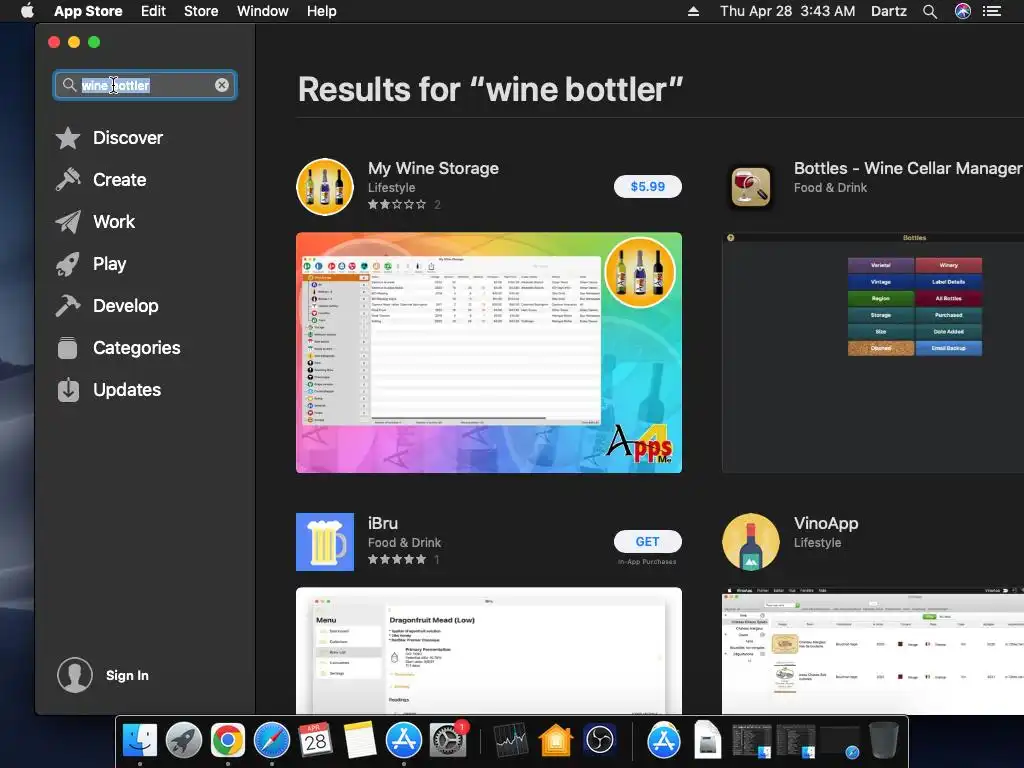This screenshot has width=1024, height=768.
Task: Open the Edit menu
Action: pos(153,11)
